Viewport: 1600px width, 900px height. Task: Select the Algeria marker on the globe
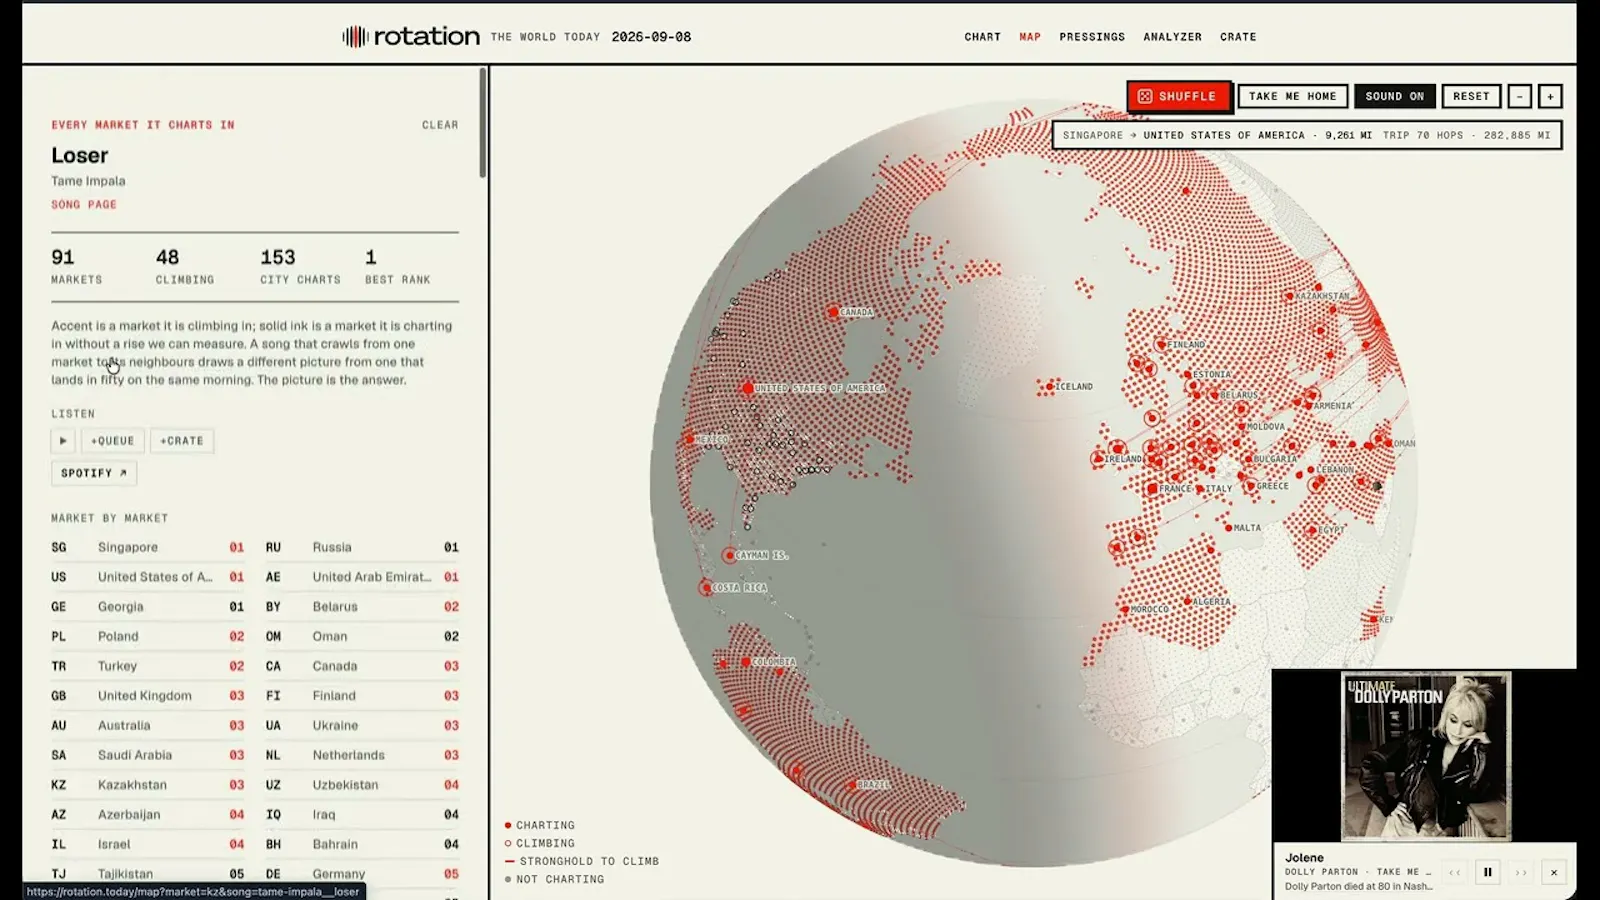coord(1188,602)
